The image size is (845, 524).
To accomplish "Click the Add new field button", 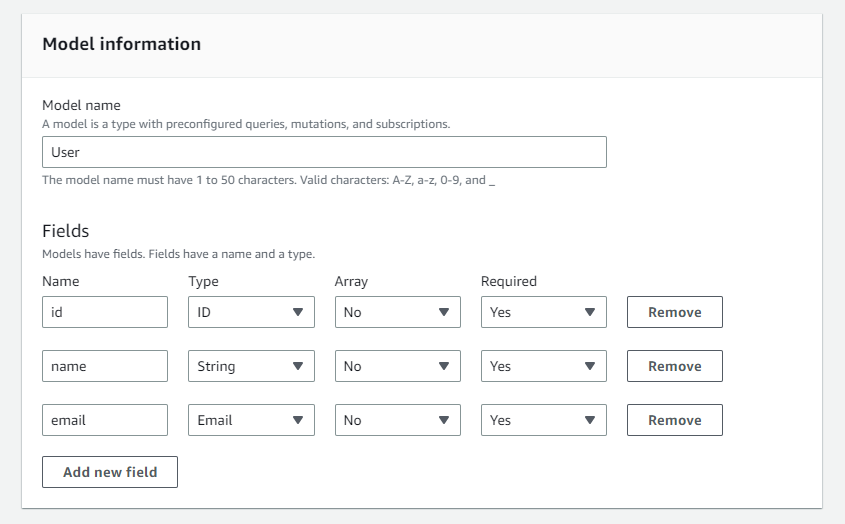I will [x=110, y=472].
